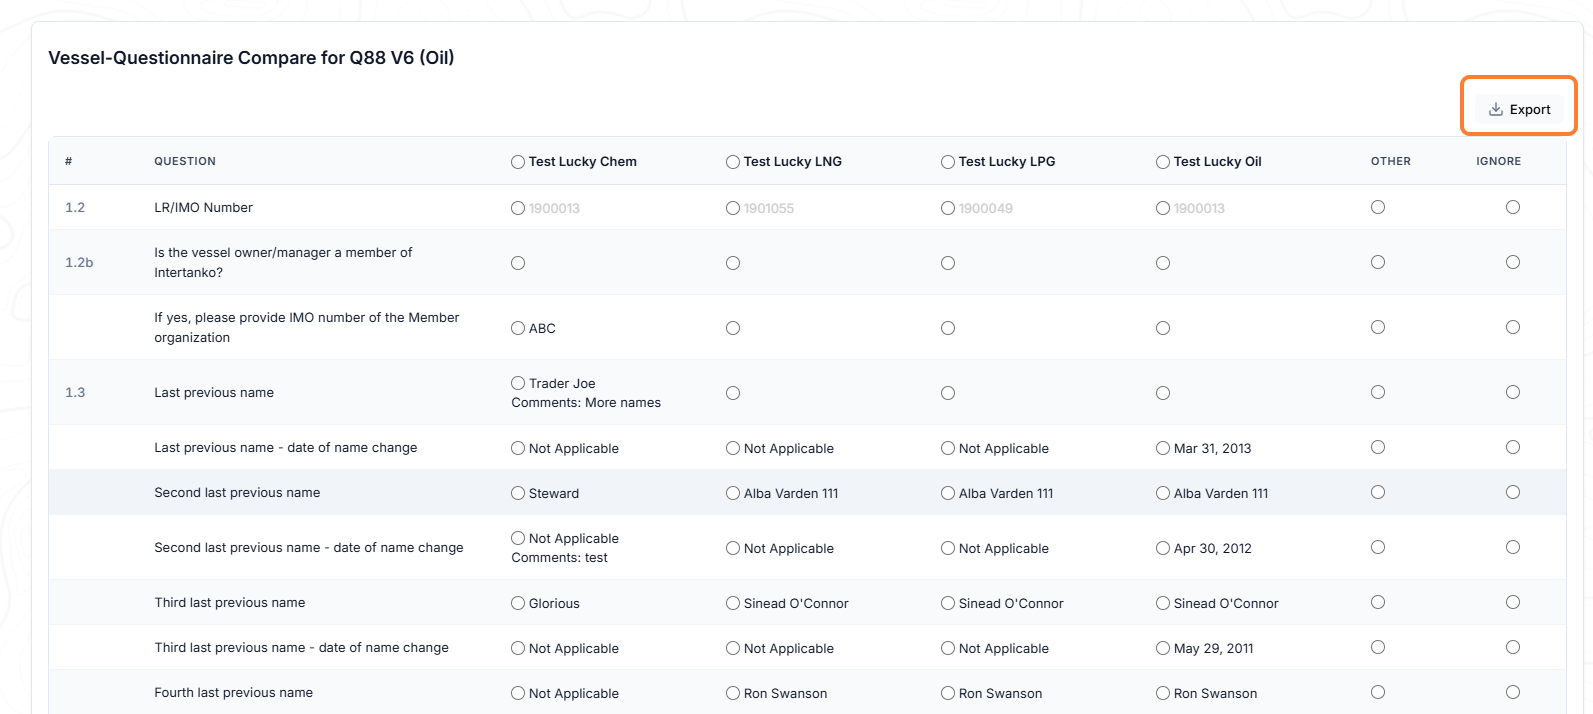Pick the ABC radio for Member organization IMO
Image resolution: width=1593 pixels, height=714 pixels.
518,328
